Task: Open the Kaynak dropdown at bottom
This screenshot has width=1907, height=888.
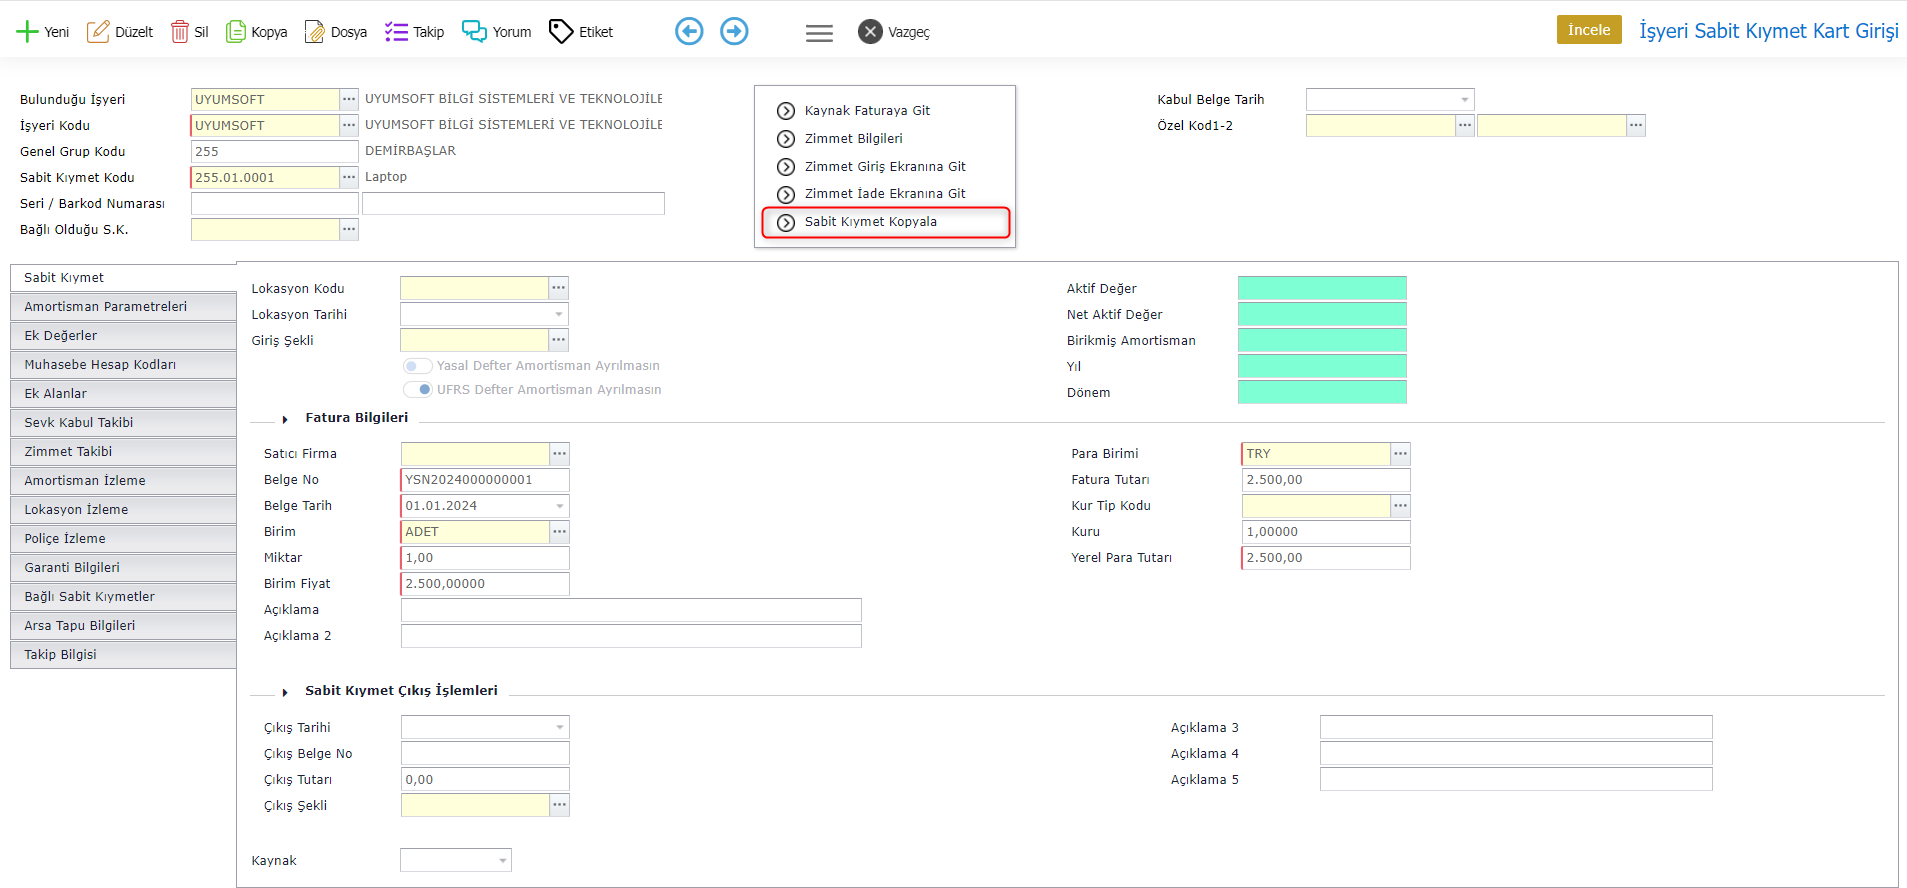Action: point(502,861)
